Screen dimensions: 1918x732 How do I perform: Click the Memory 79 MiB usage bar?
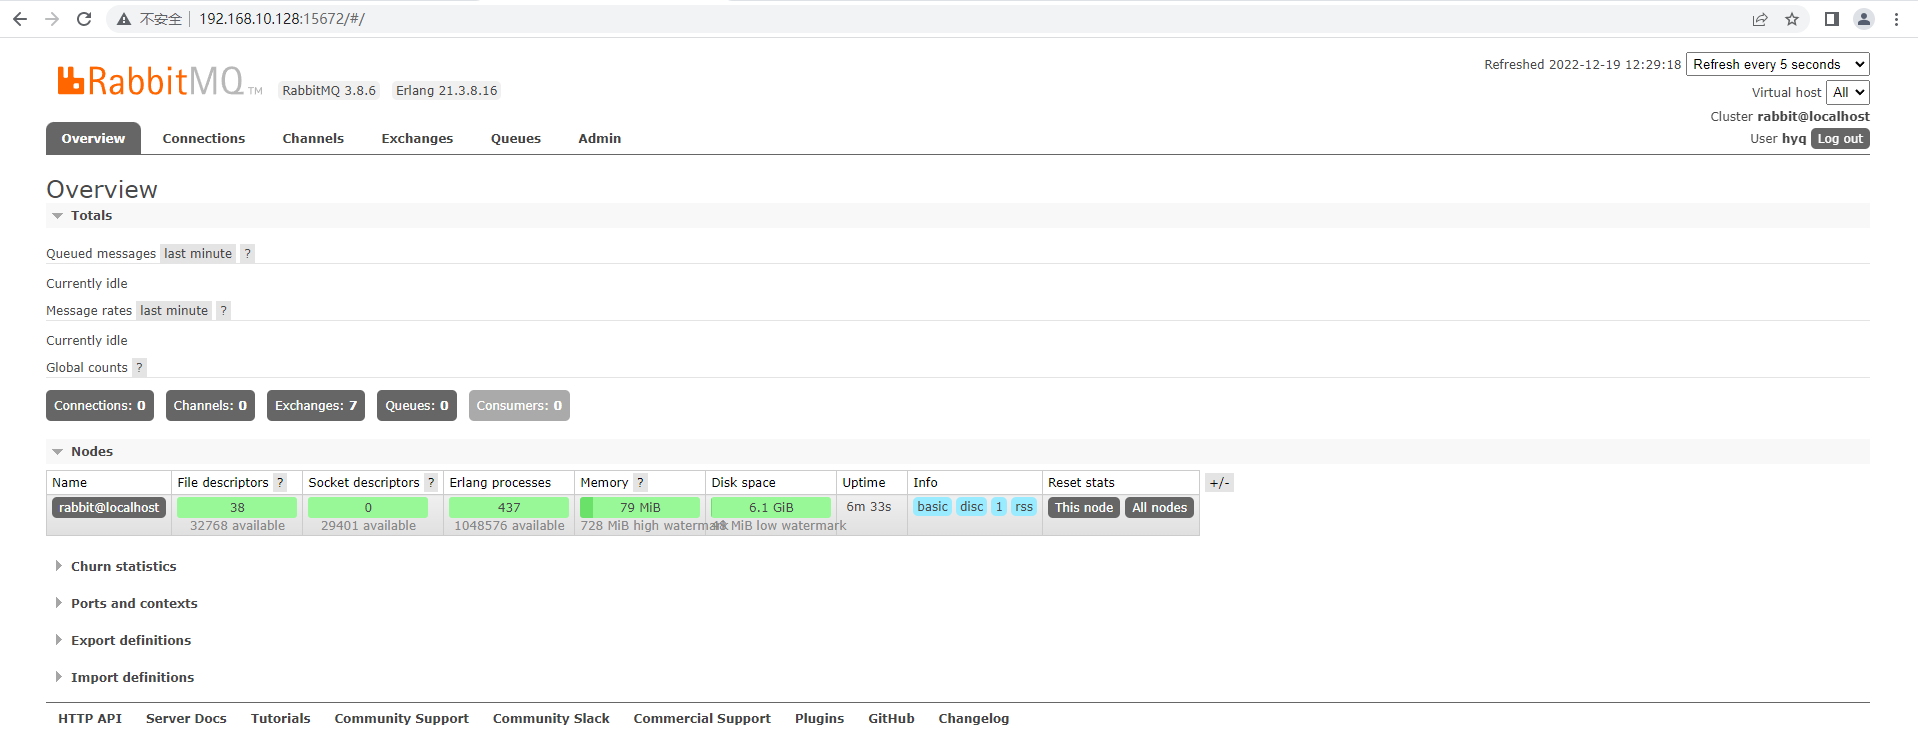point(640,508)
